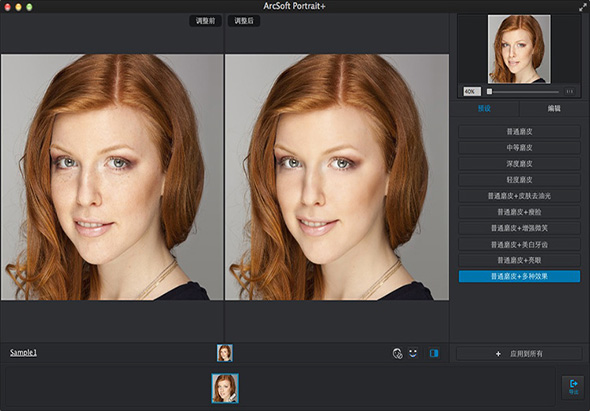This screenshot has height=411, width=590.
Task: Apply the 深度磨皮 preset
Action: coord(519,164)
